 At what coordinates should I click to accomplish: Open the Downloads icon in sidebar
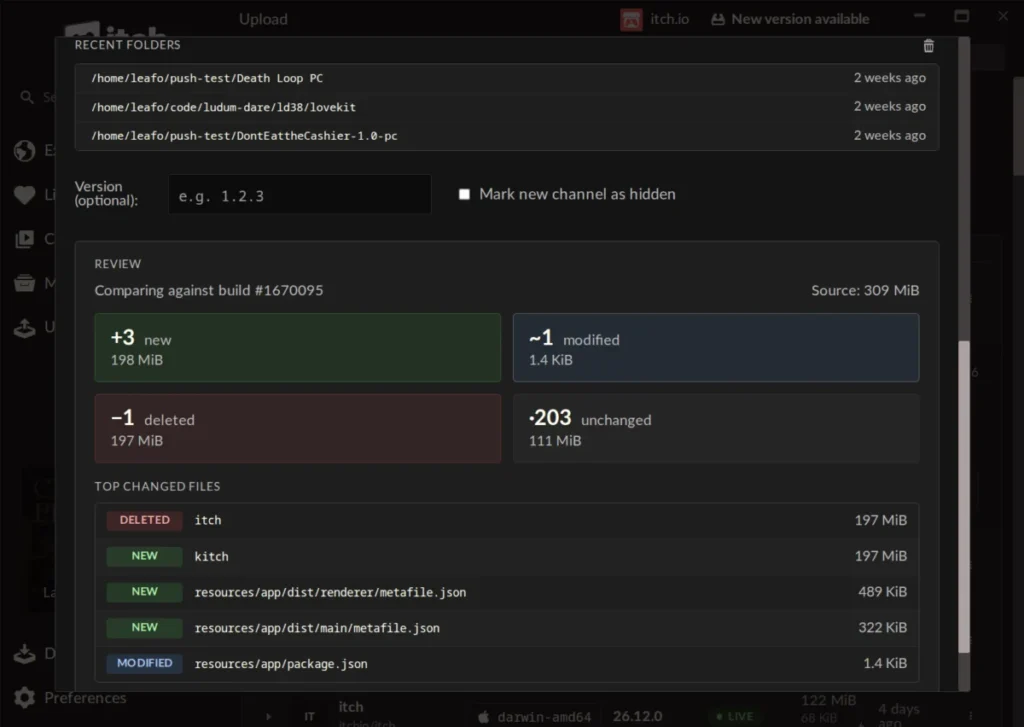(25, 653)
